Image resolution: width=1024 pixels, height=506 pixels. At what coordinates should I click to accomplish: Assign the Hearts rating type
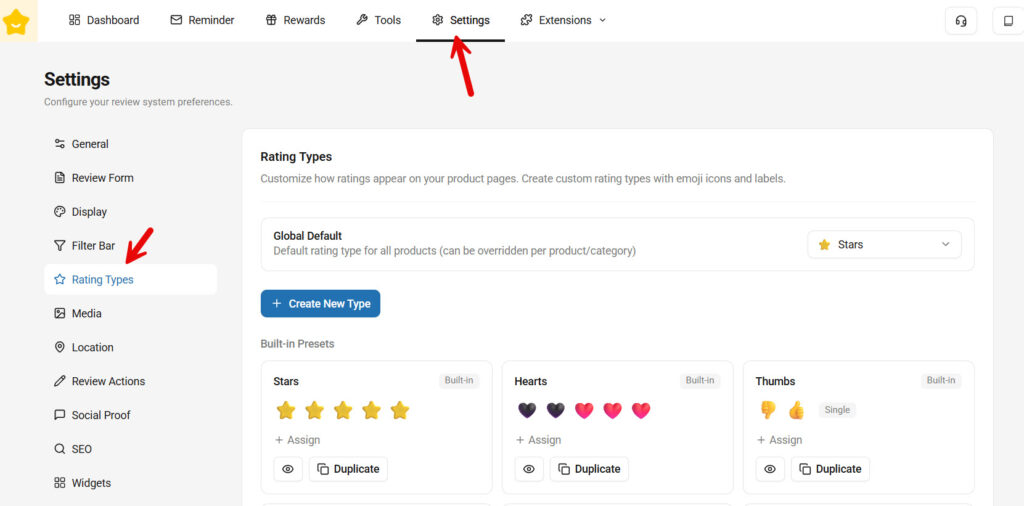tap(539, 440)
